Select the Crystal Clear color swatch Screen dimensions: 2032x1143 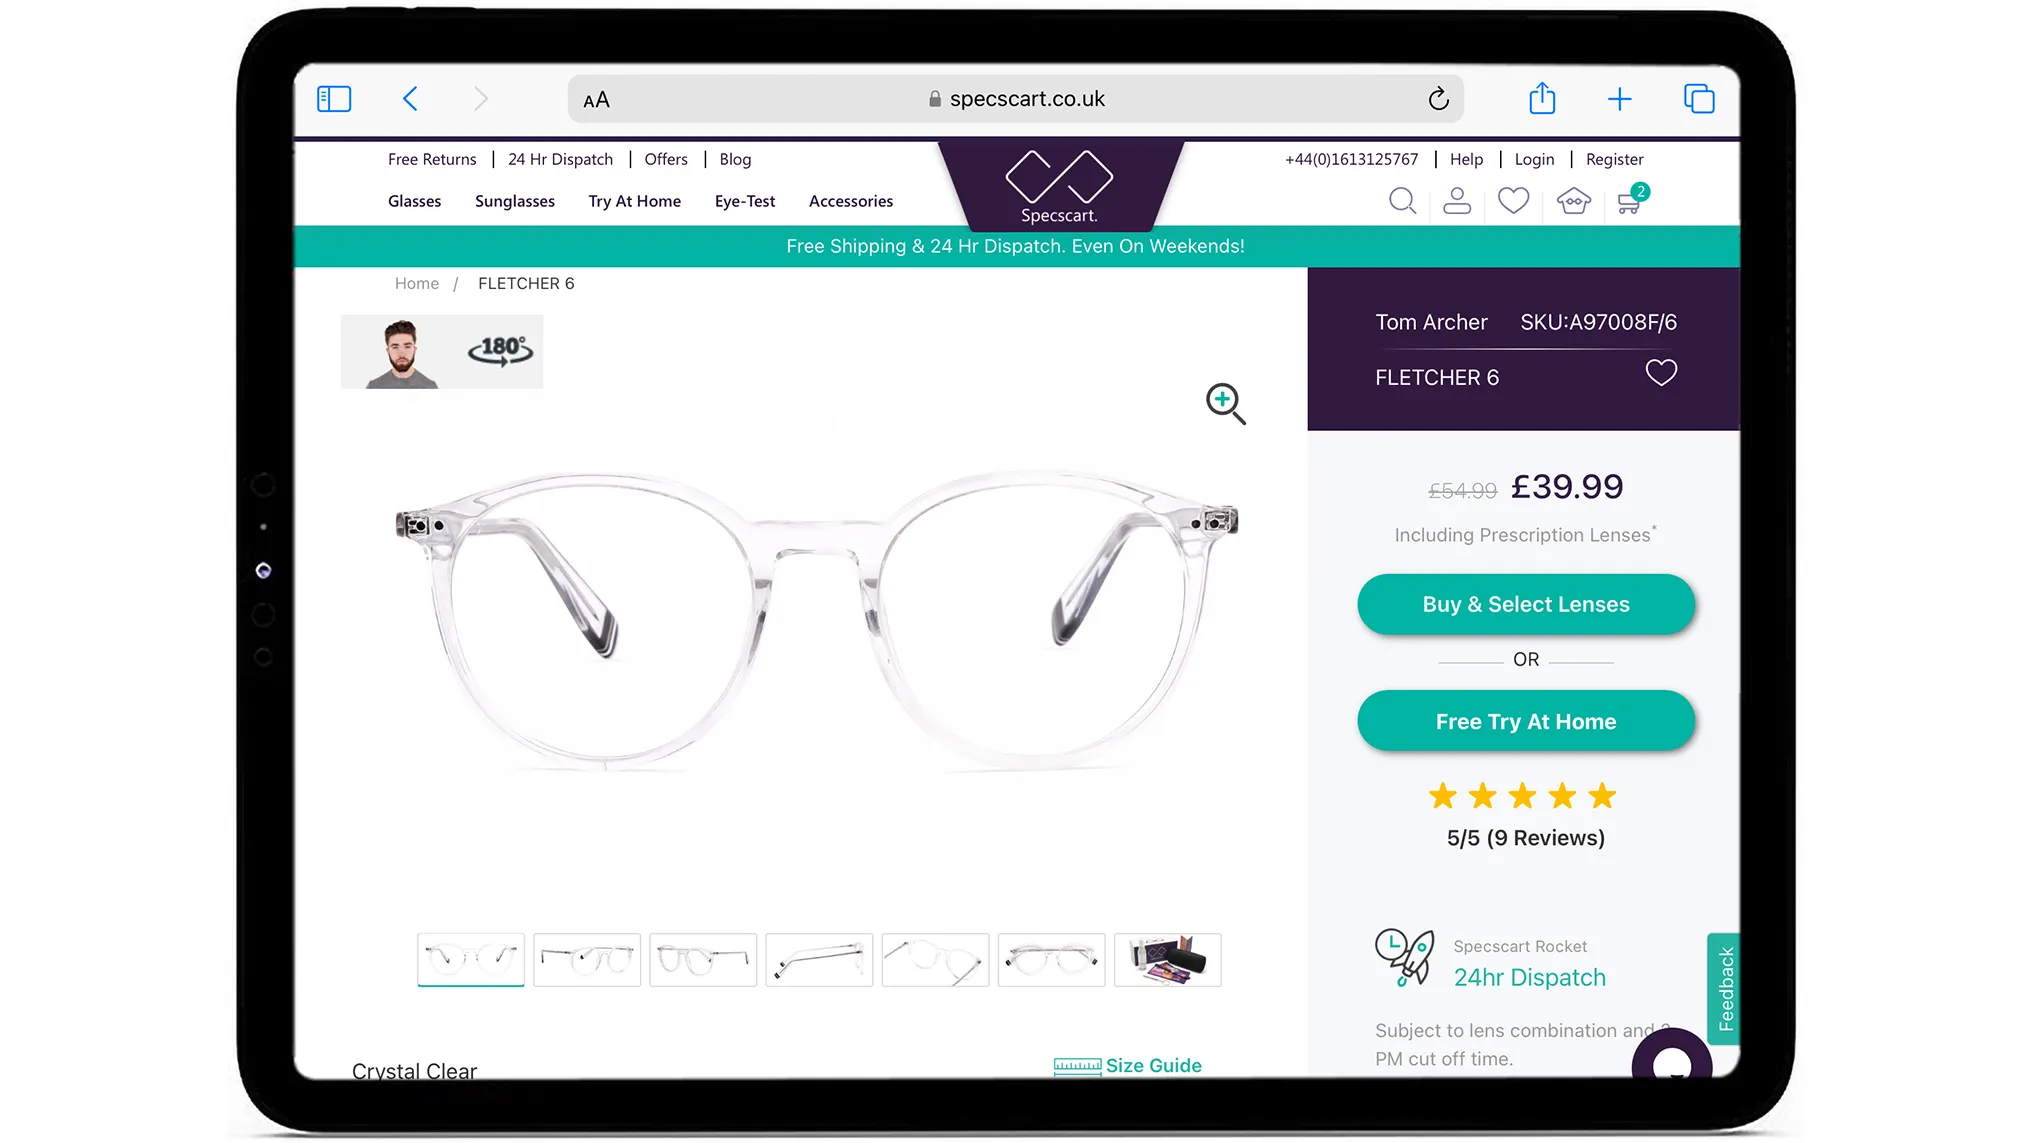point(413,1070)
